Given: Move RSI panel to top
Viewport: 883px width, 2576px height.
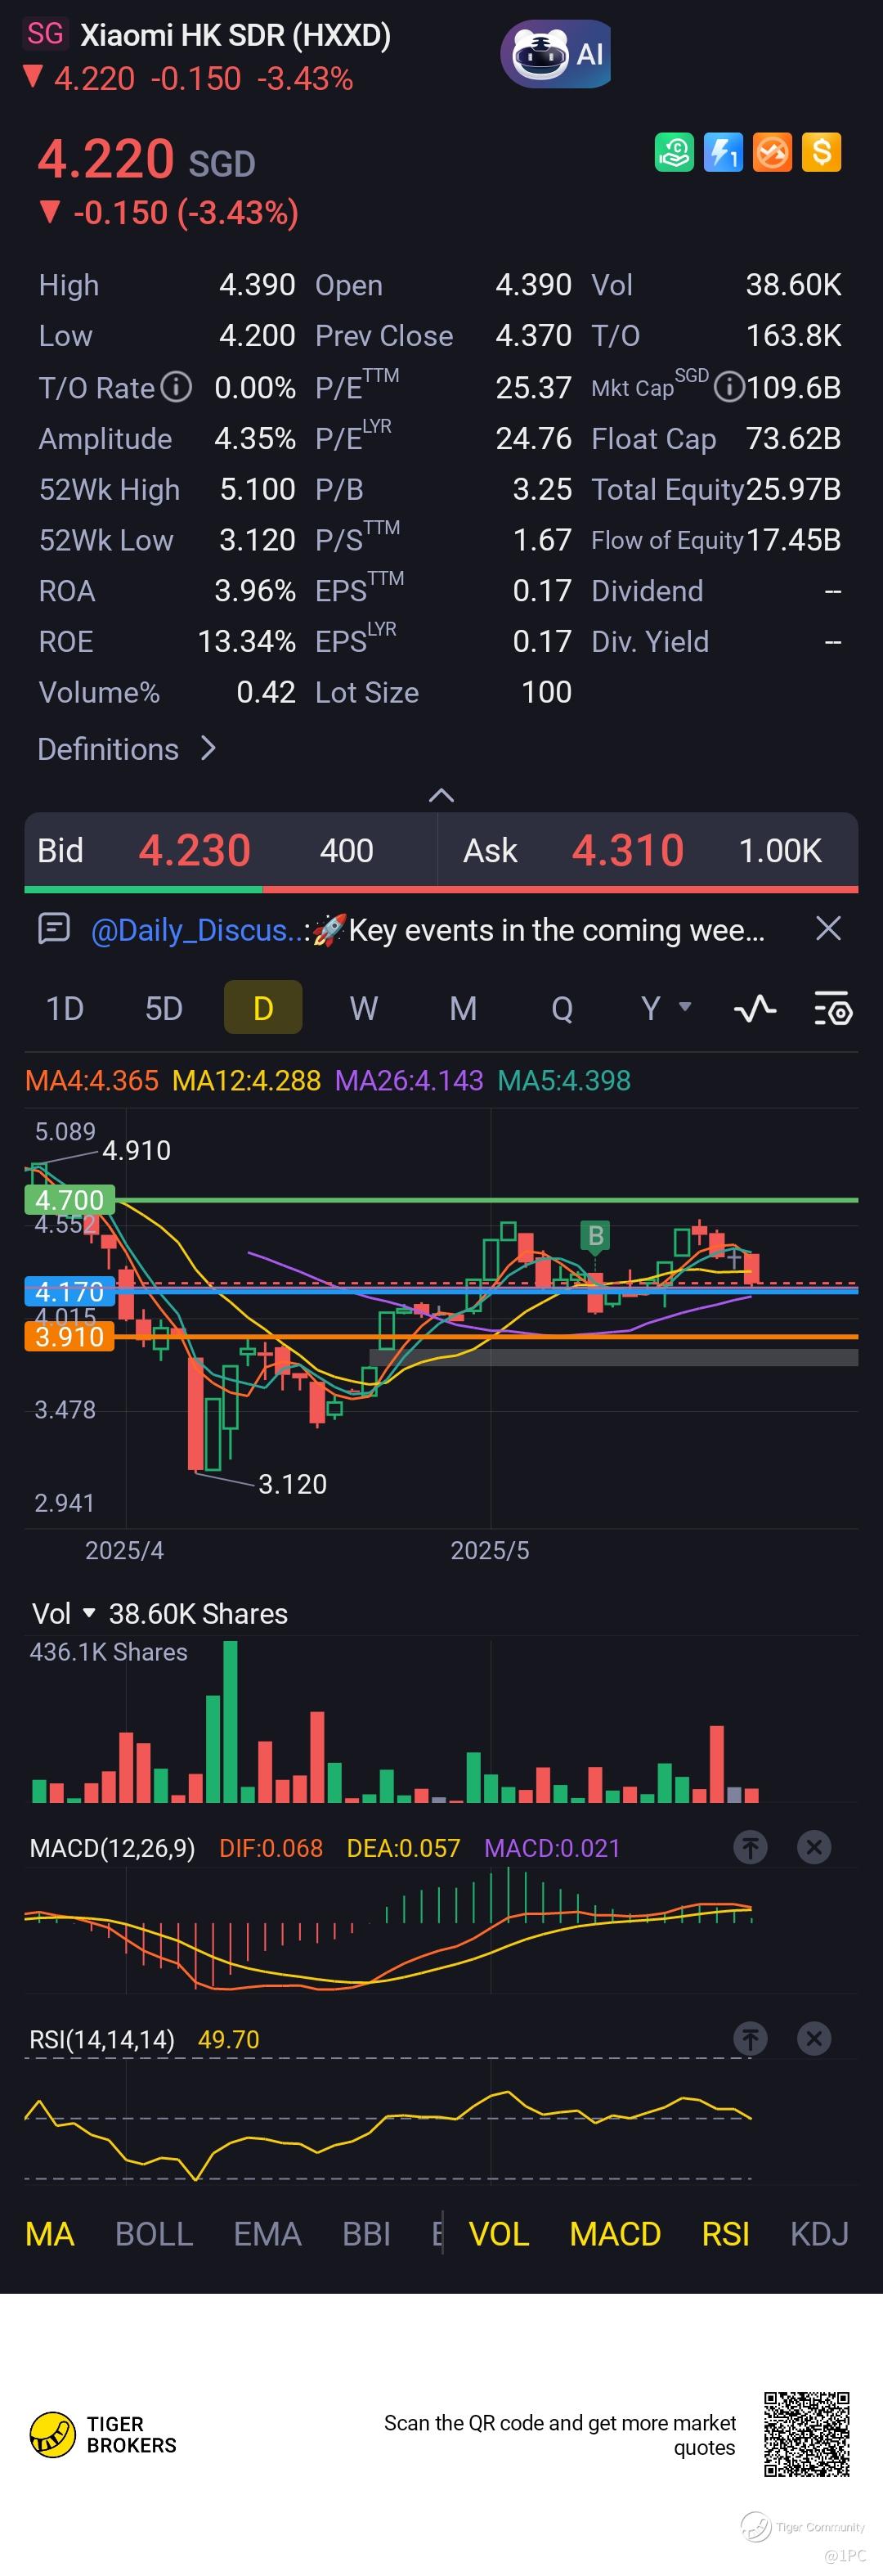Looking at the screenshot, I should tap(751, 2038).
